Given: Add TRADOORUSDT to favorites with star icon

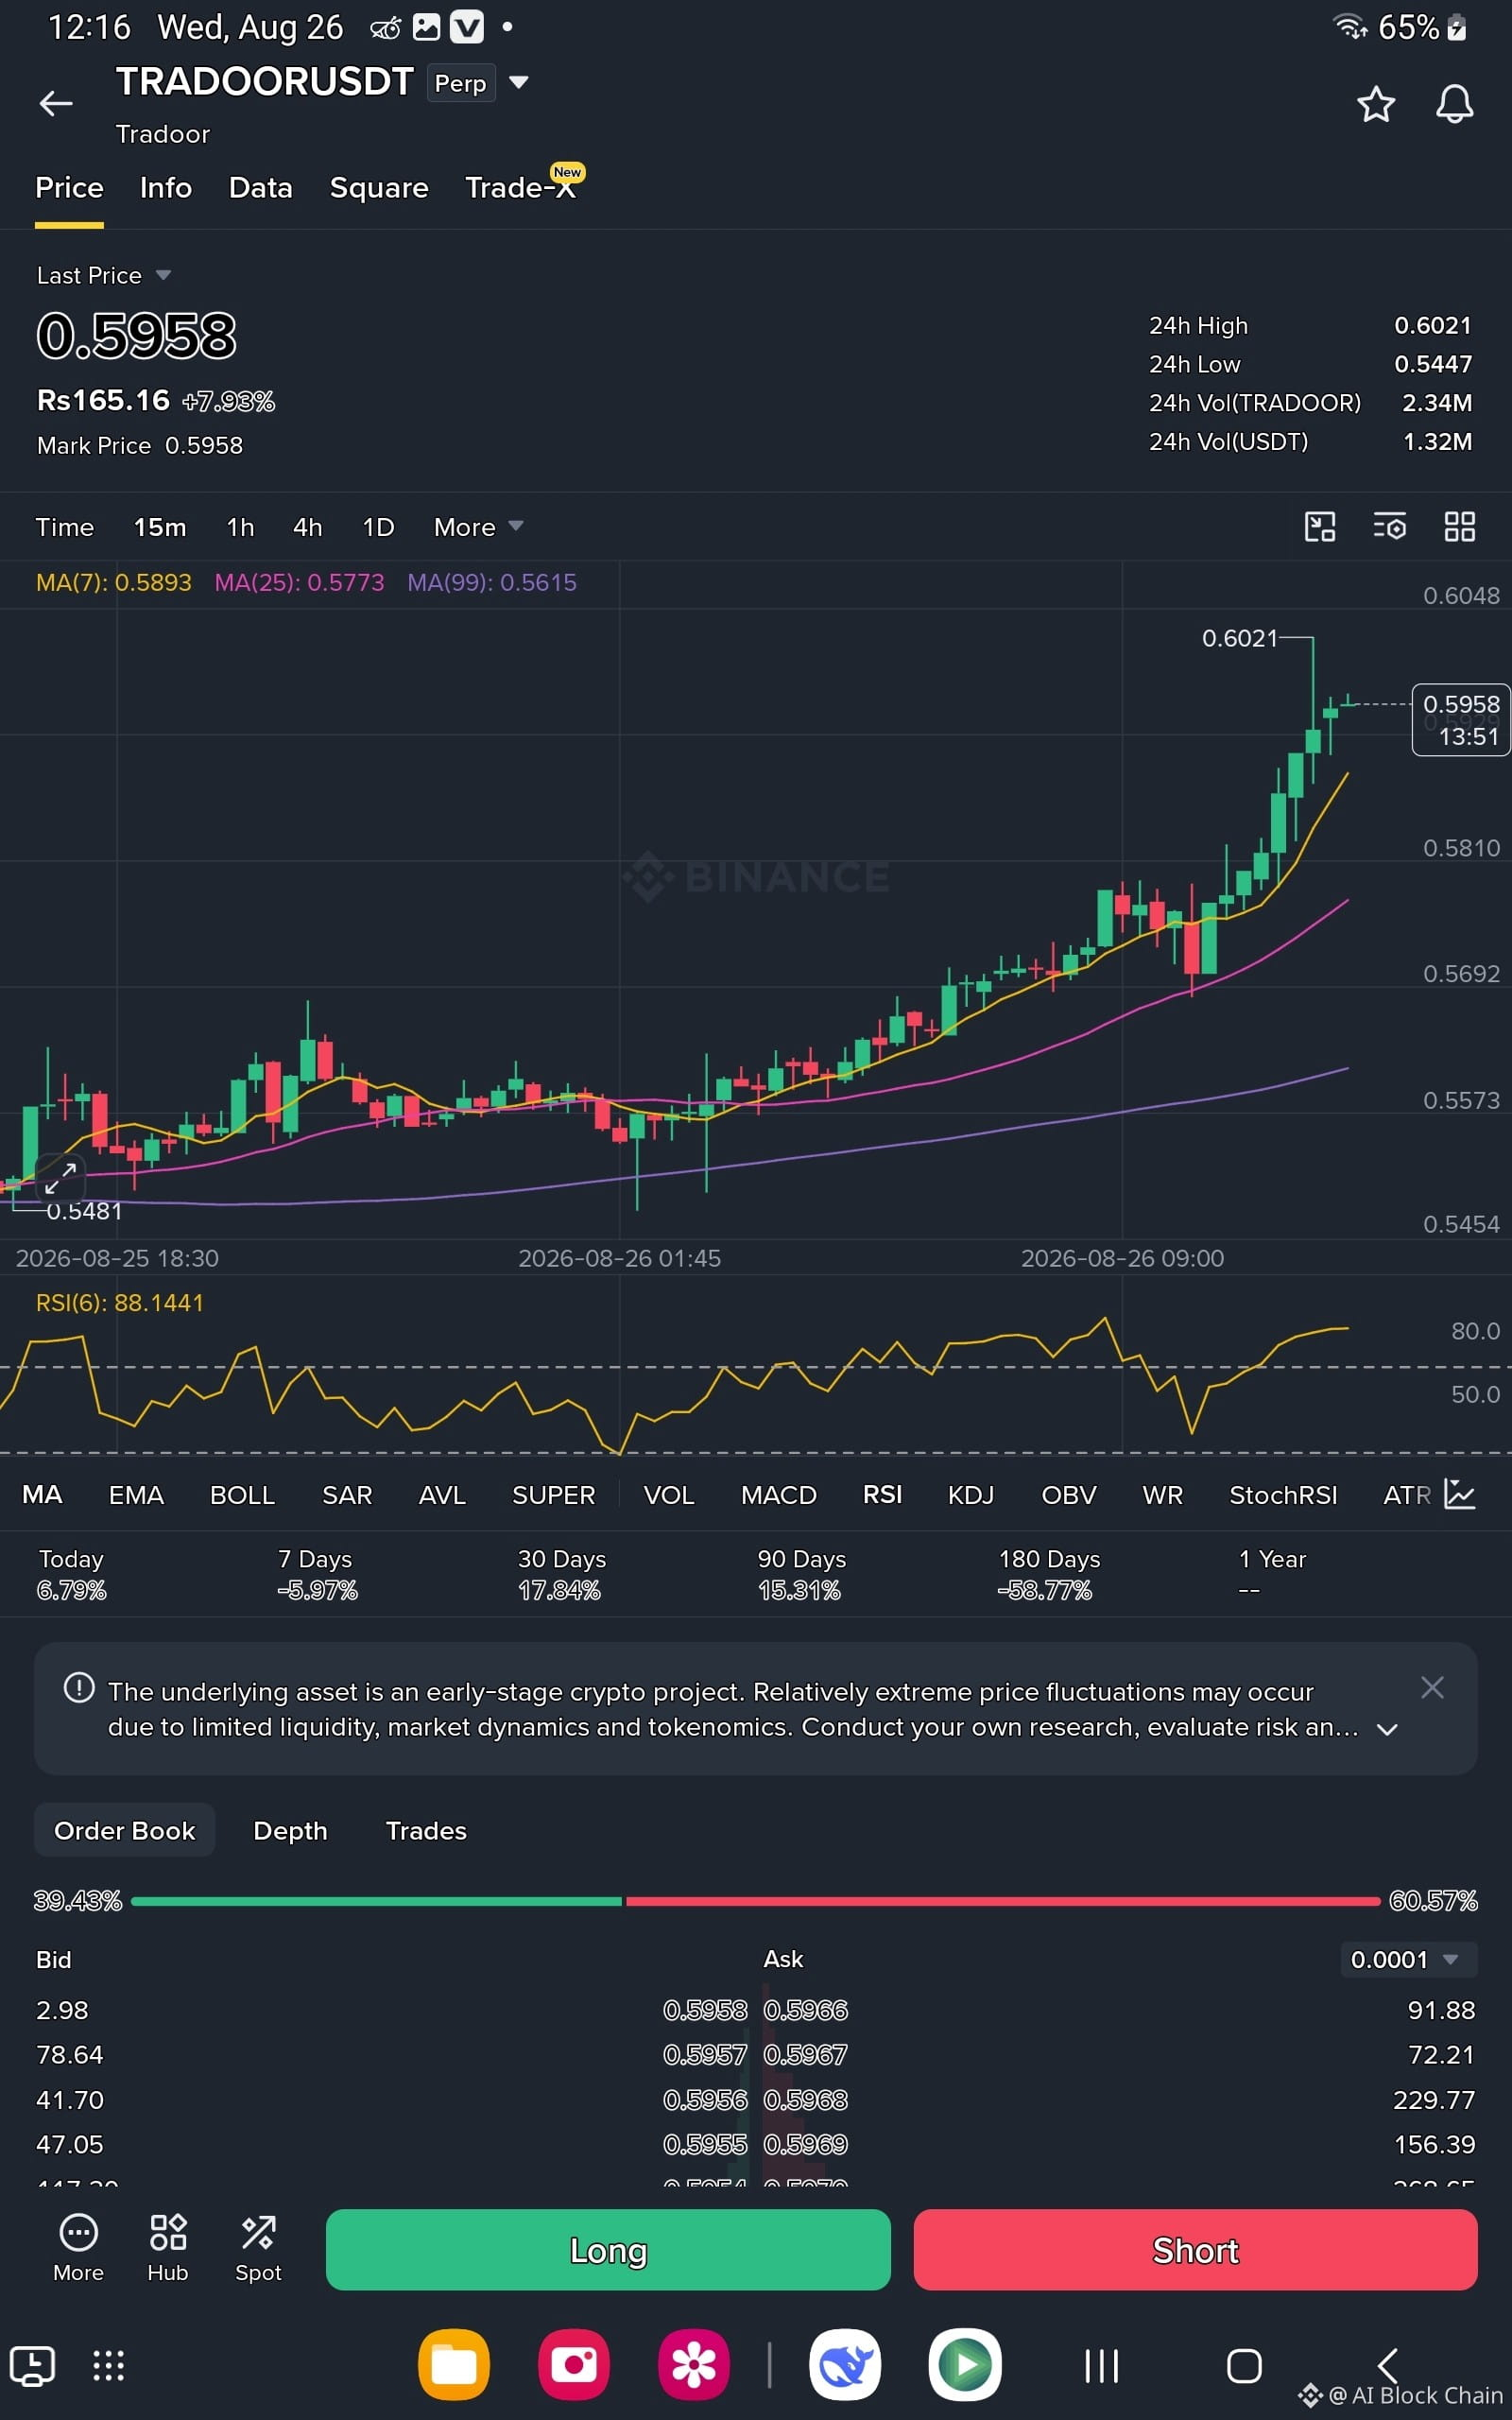Looking at the screenshot, I should pos(1375,104).
